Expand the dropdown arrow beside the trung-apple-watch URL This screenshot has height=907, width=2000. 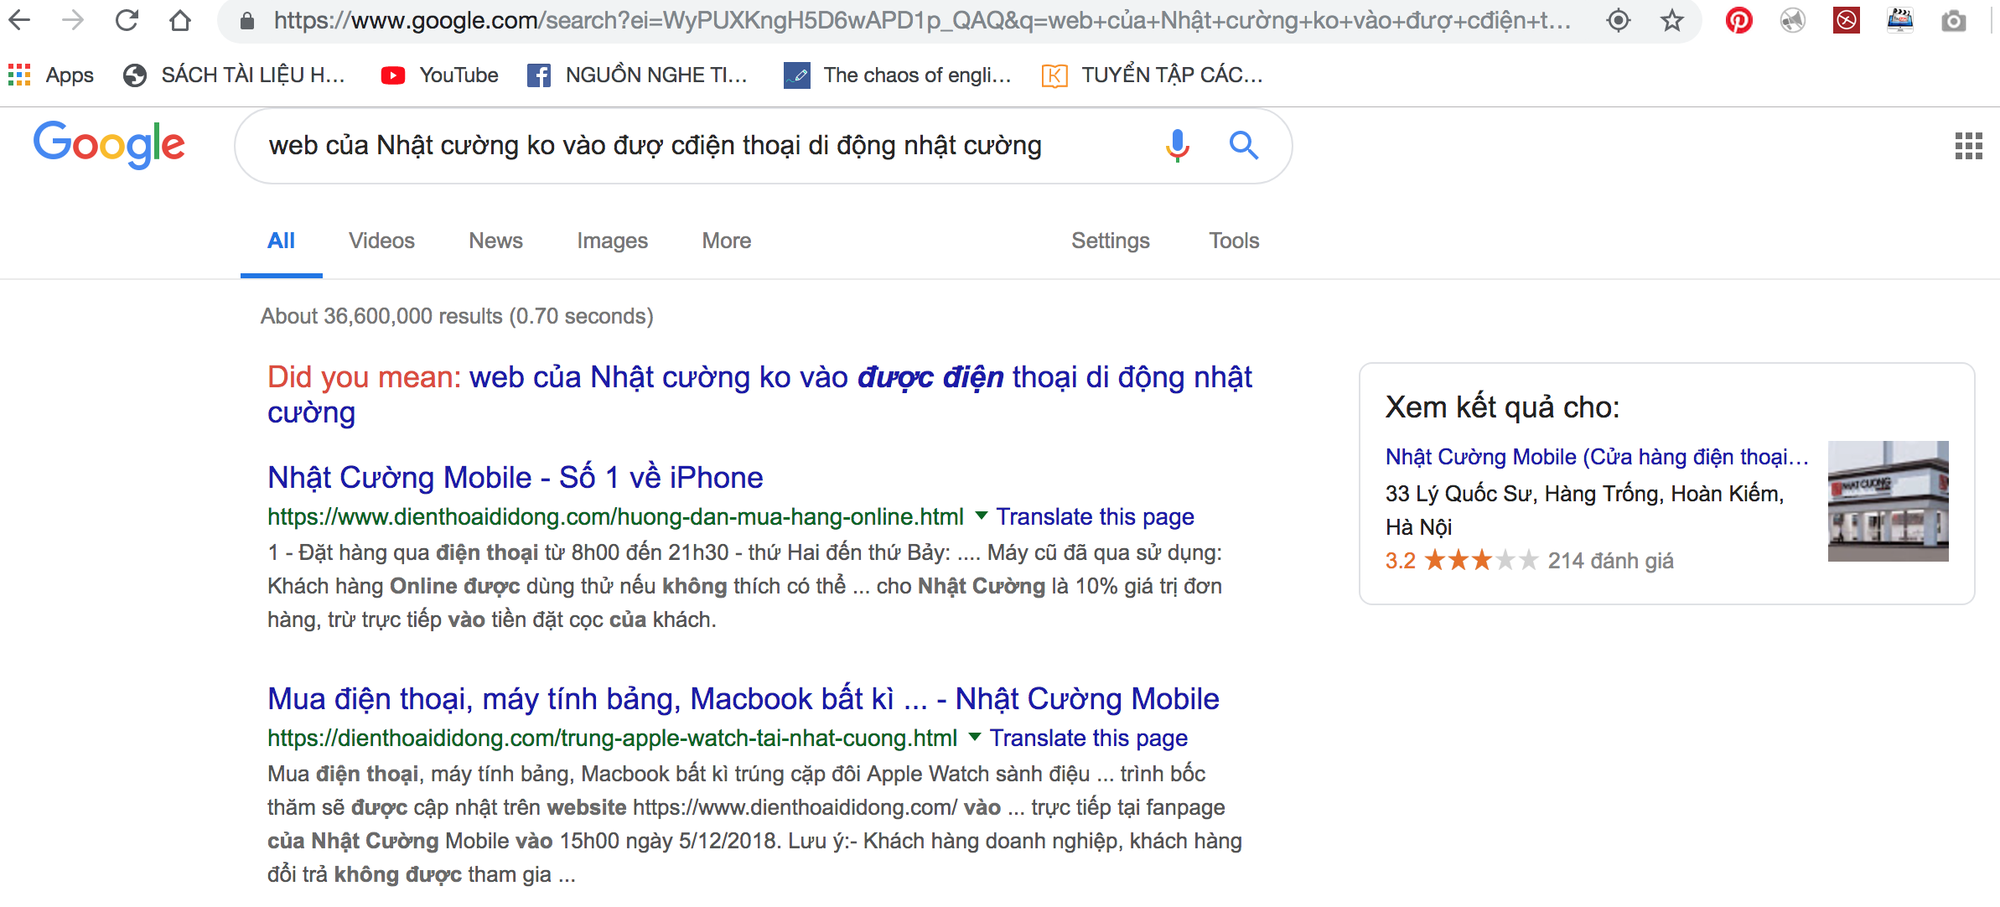974,737
